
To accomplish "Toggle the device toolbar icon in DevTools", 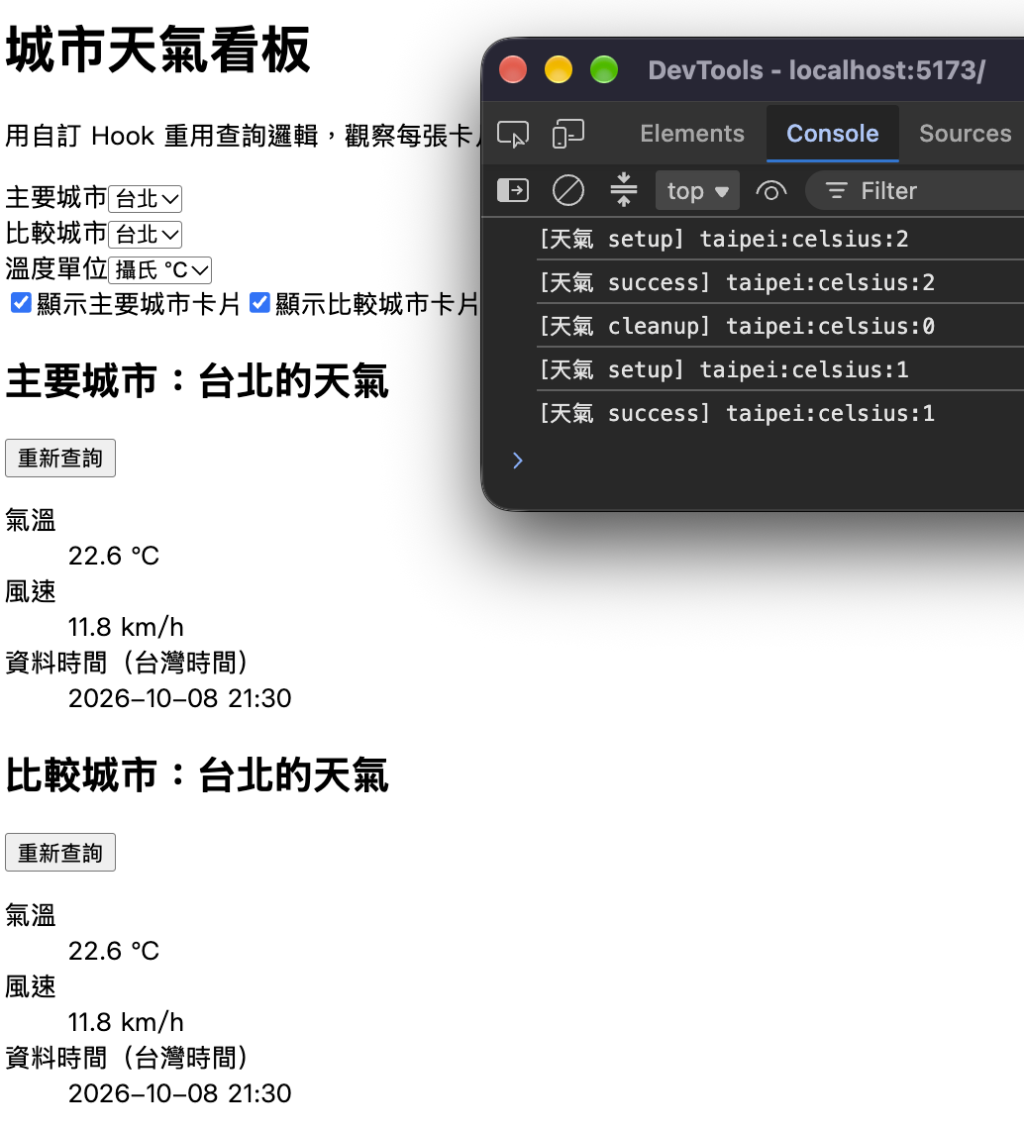I will pos(568,134).
